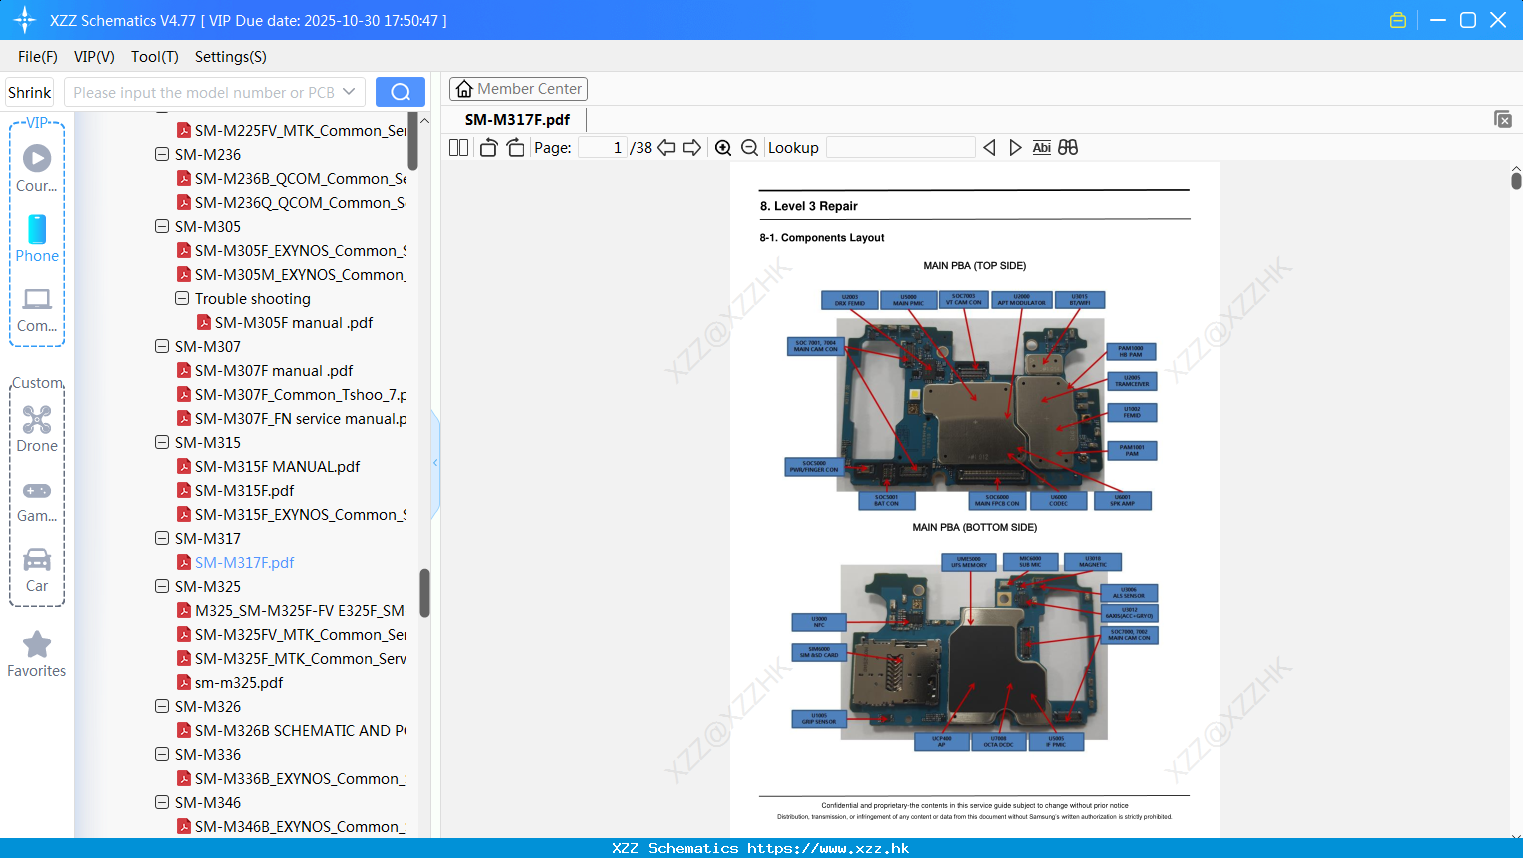Viewport: 1523px width, 858px height.
Task: Select Phone category in sidebar
Action: pos(37,238)
